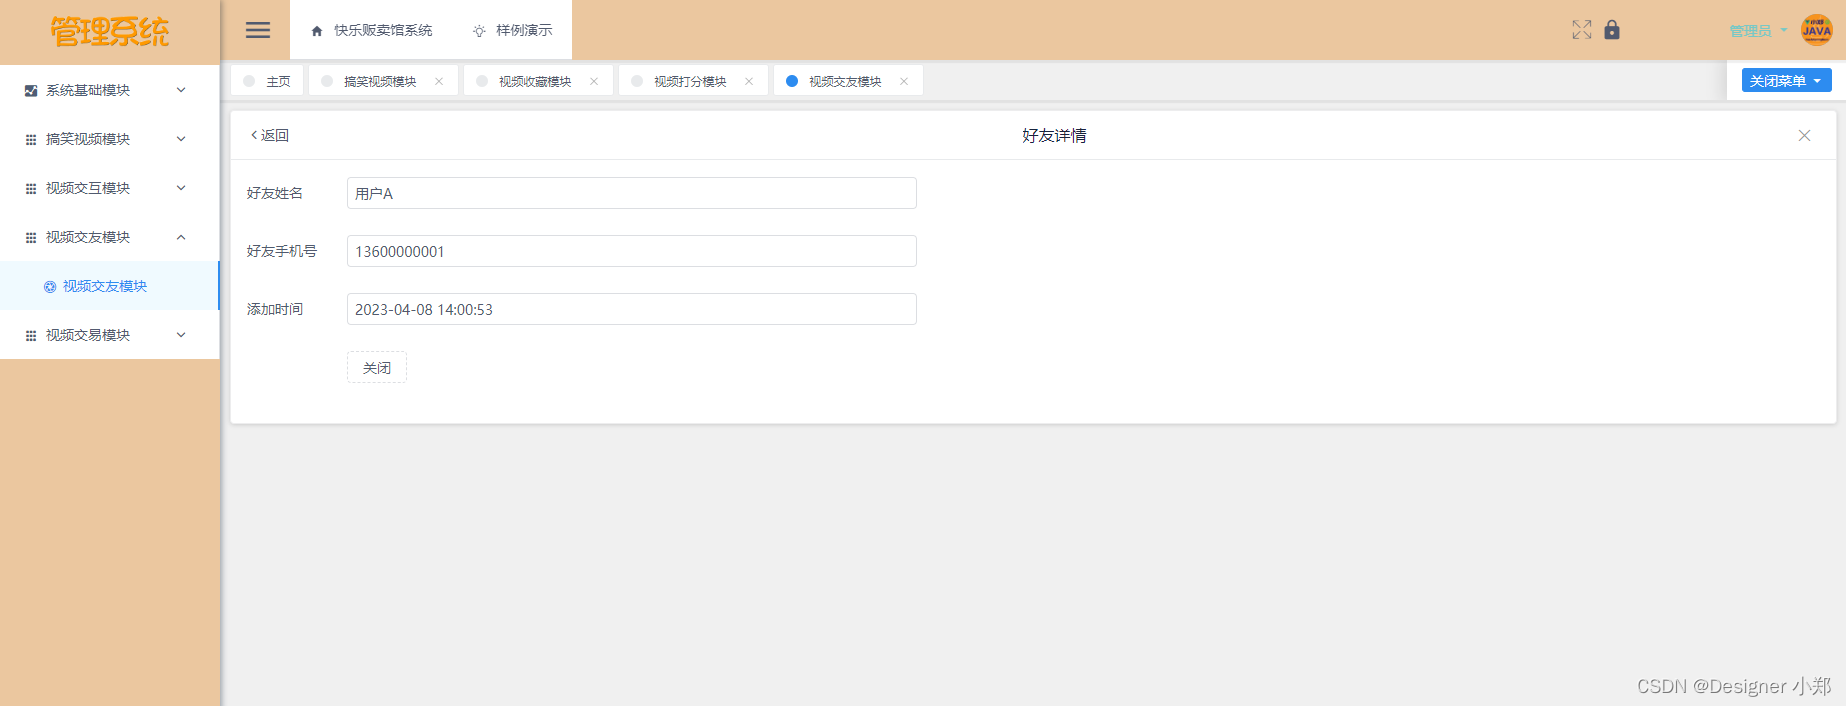This screenshot has height=706, width=1846.
Task: Open the JAVA user avatar
Action: coord(1816,30)
